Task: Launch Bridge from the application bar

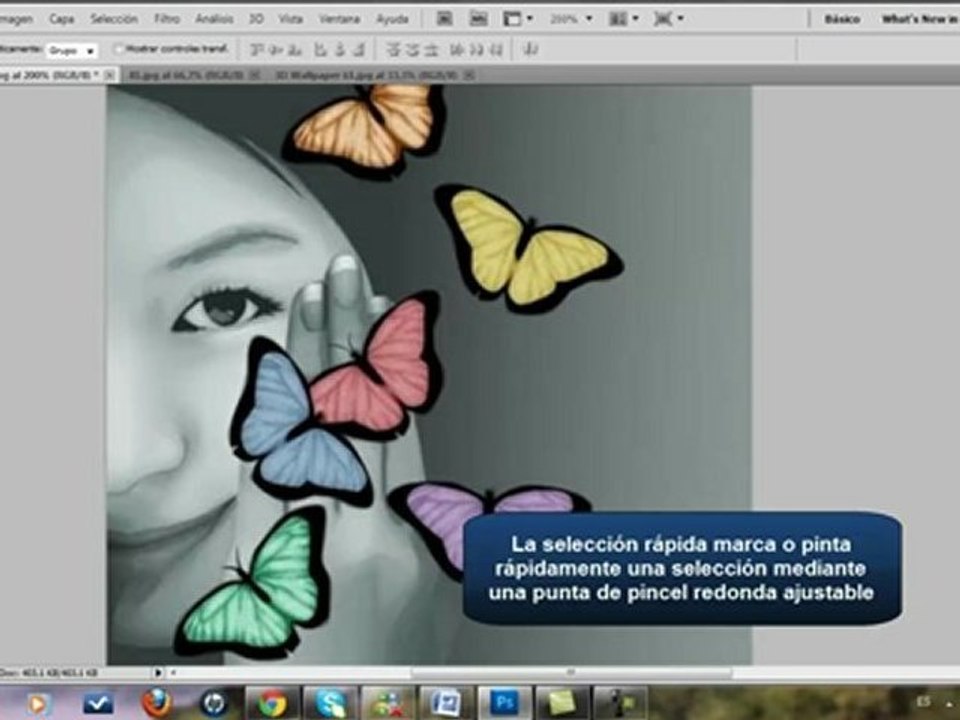Action: click(444, 19)
